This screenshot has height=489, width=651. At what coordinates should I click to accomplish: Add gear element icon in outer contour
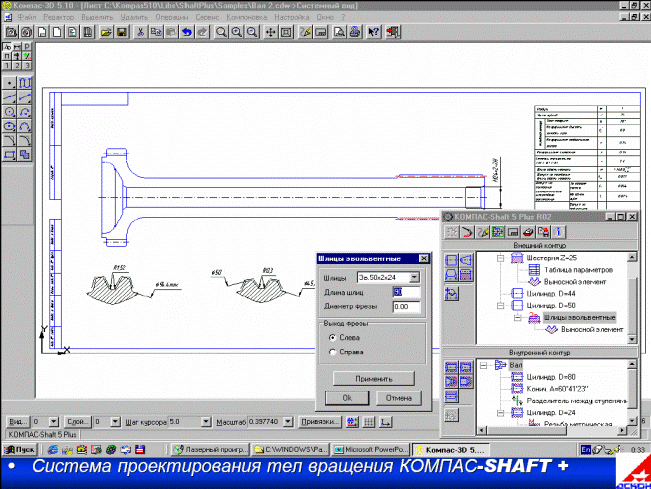click(466, 274)
